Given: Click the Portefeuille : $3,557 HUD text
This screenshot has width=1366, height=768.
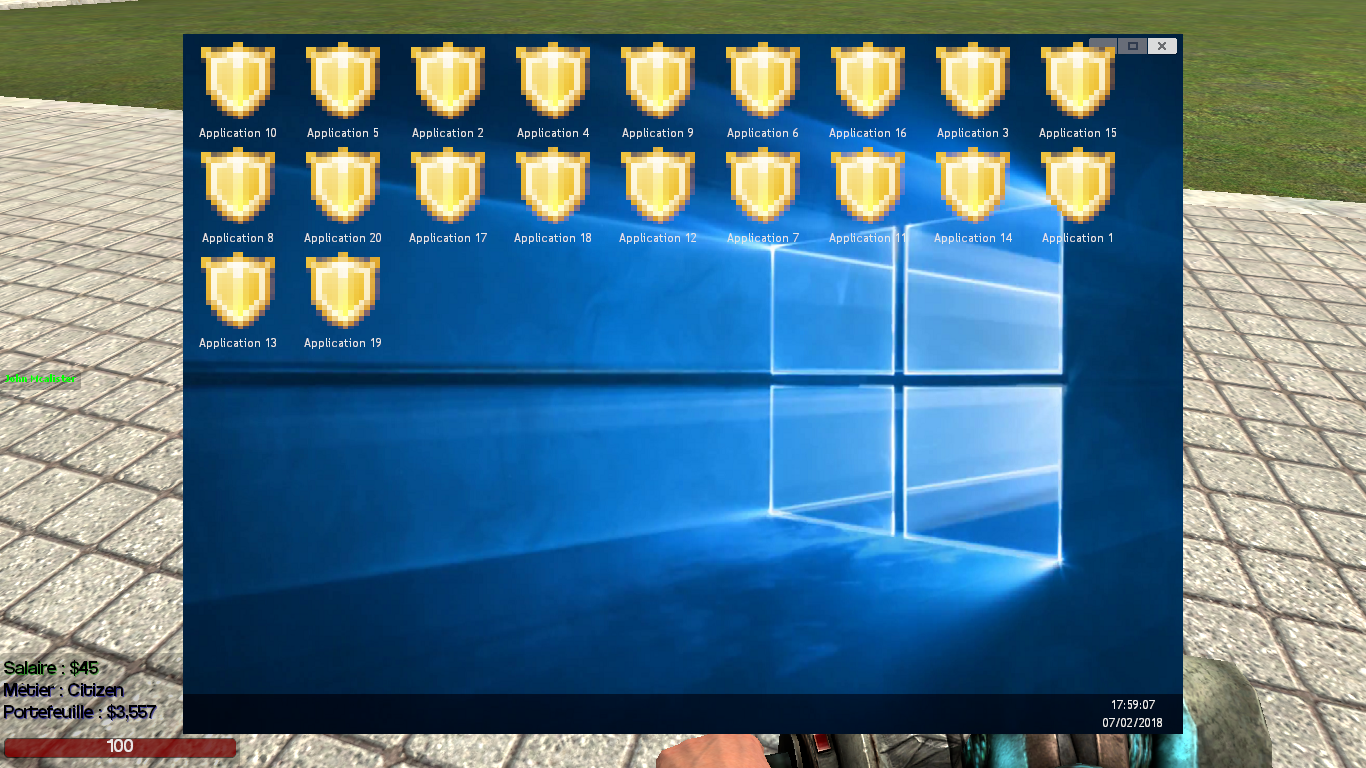Looking at the screenshot, I should (80, 712).
